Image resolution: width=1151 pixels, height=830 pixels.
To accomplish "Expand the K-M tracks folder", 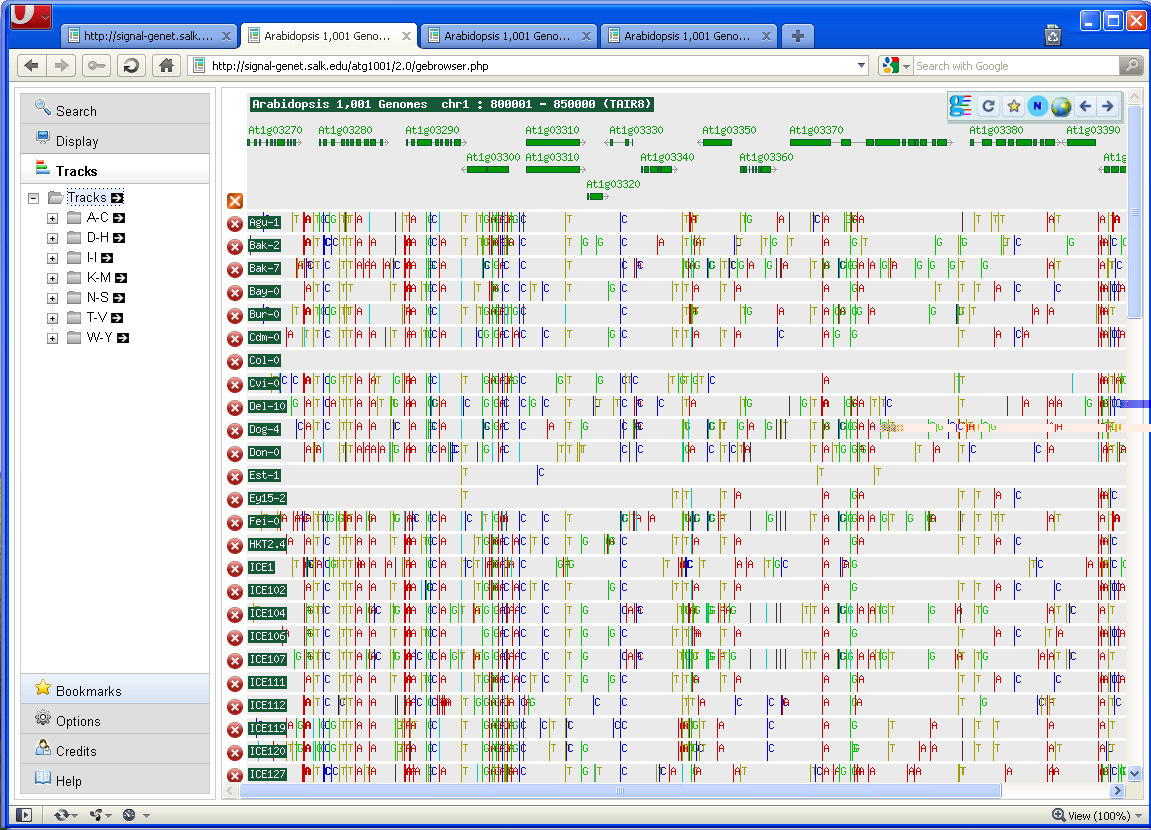I will coord(53,278).
